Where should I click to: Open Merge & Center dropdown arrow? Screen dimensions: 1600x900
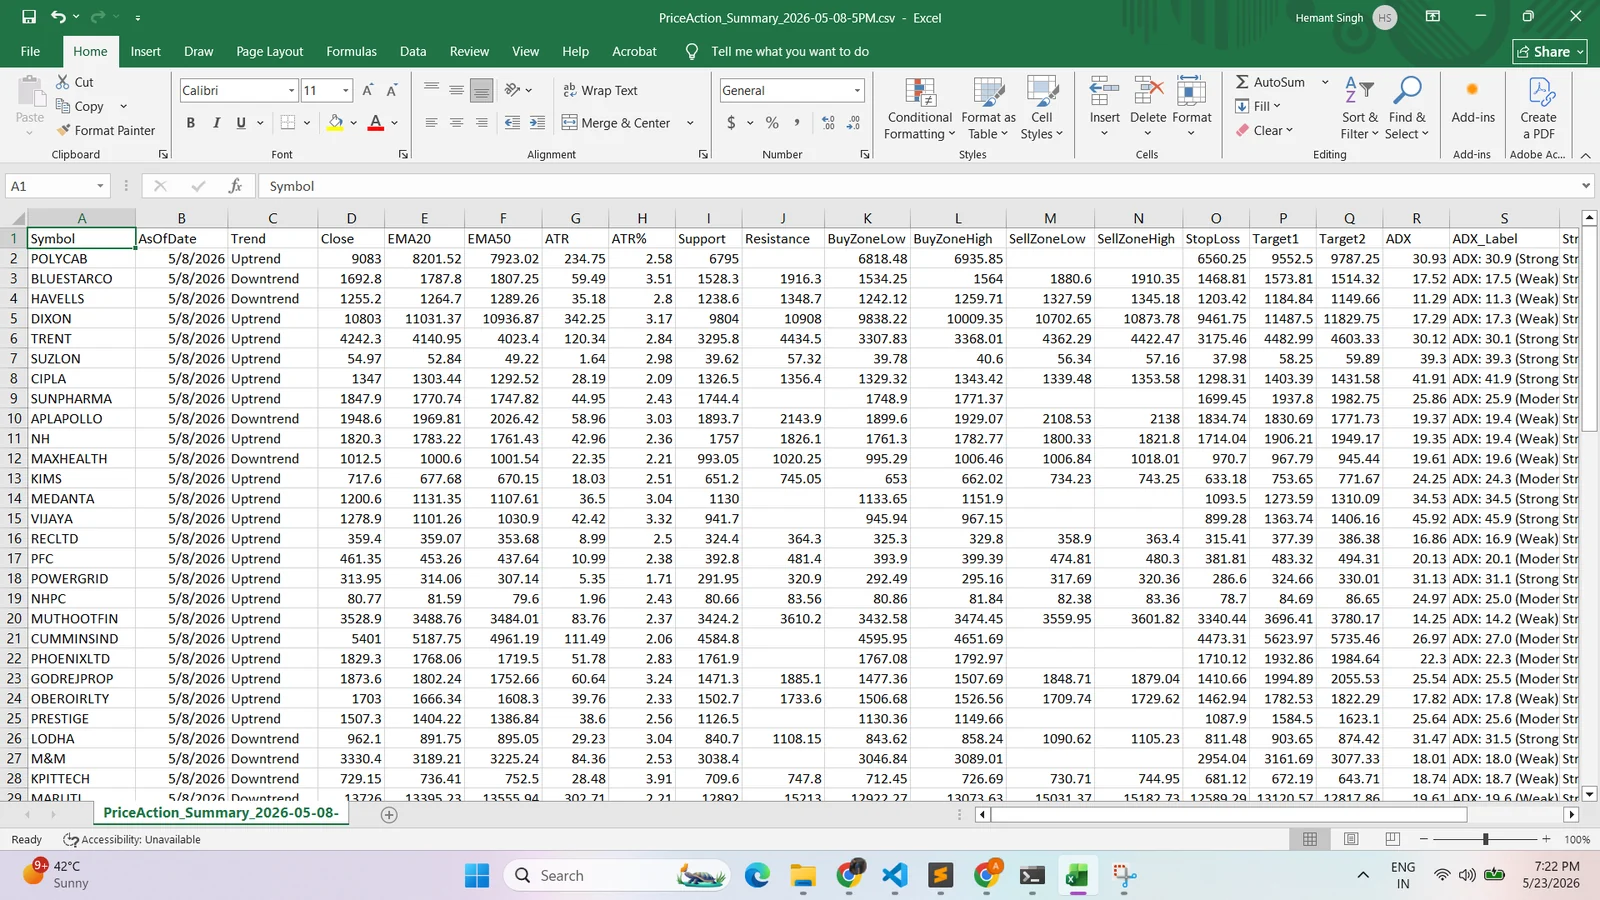[x=690, y=123]
